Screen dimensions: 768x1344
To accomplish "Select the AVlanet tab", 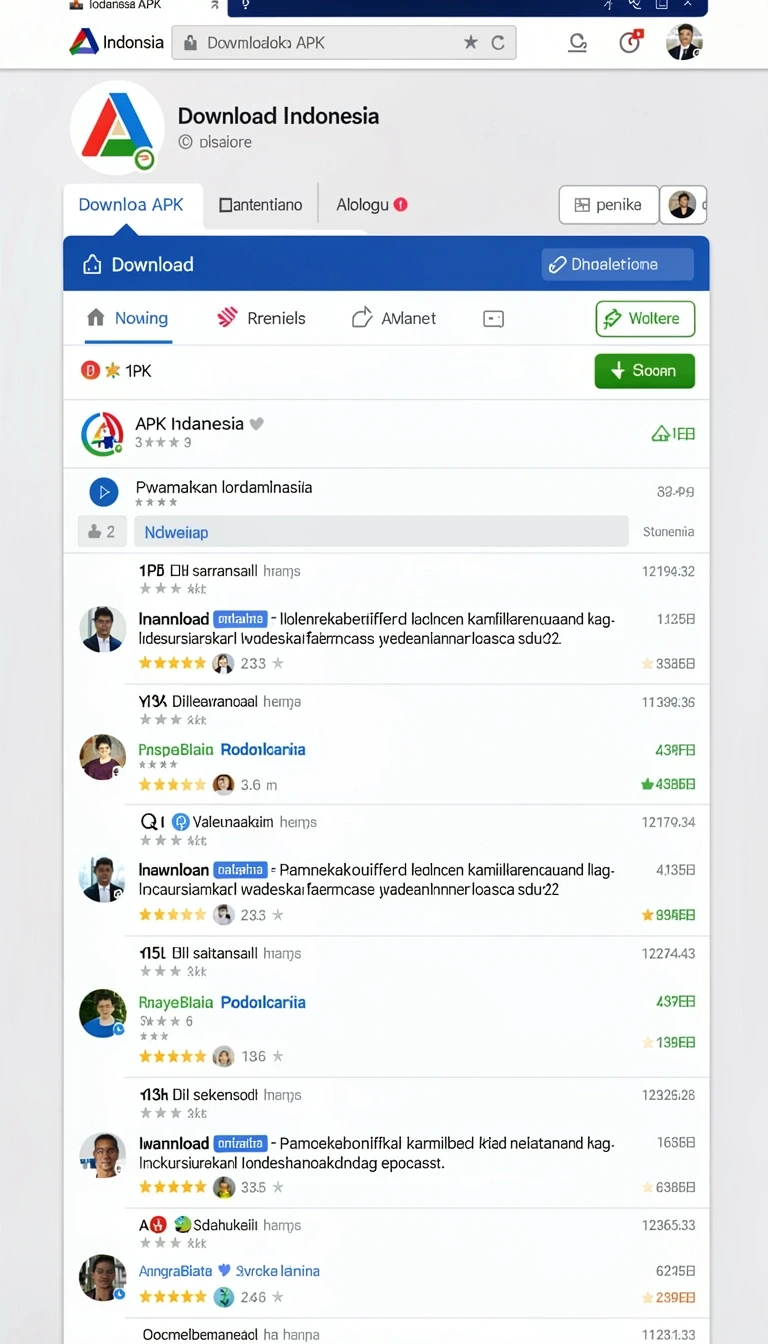I will coord(394,318).
